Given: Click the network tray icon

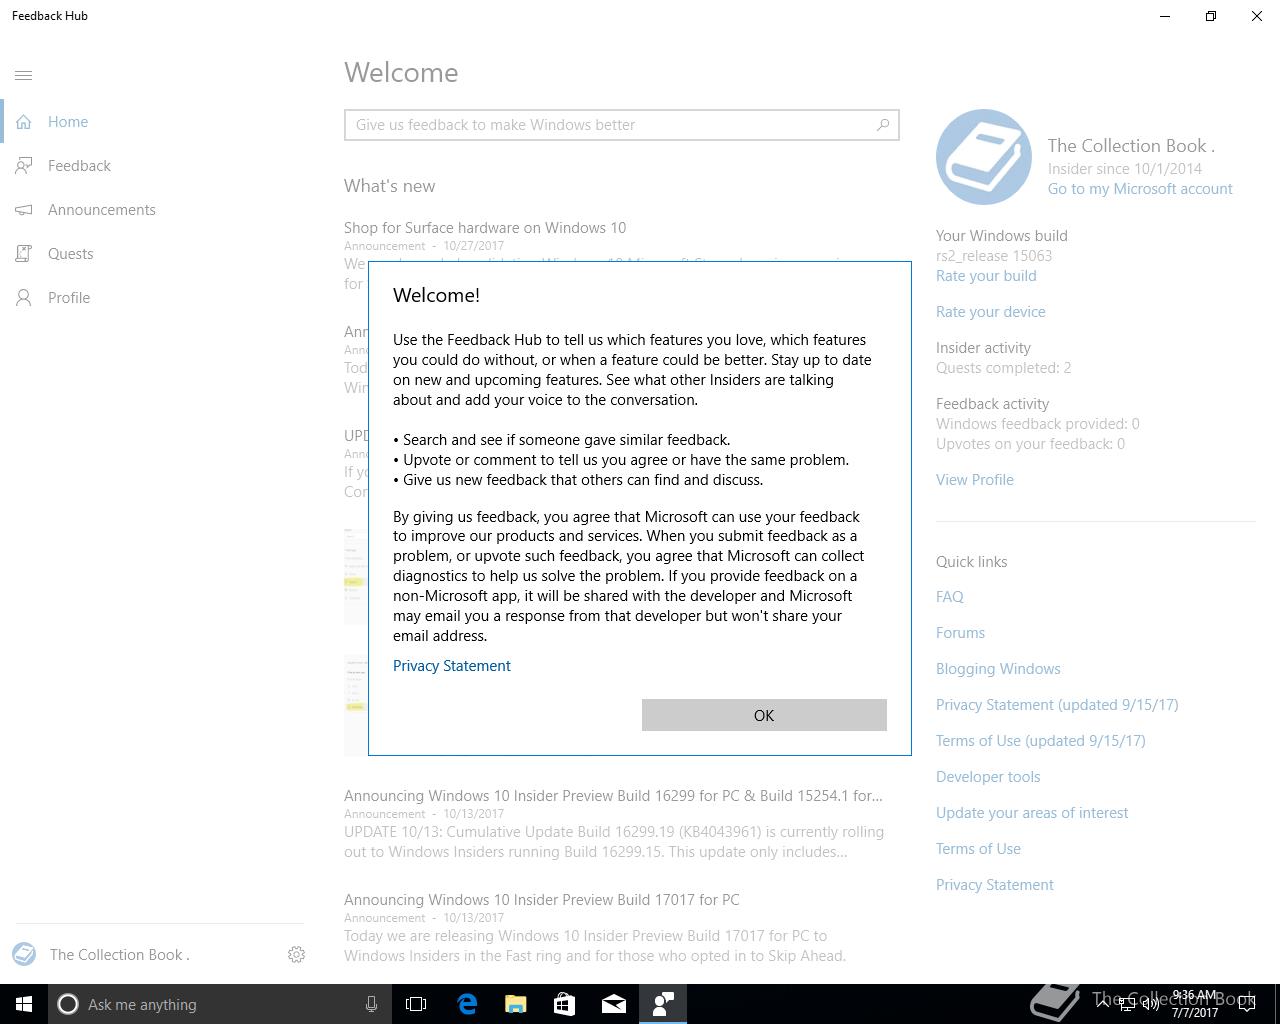Looking at the screenshot, I should pyautogui.click(x=1127, y=1004).
